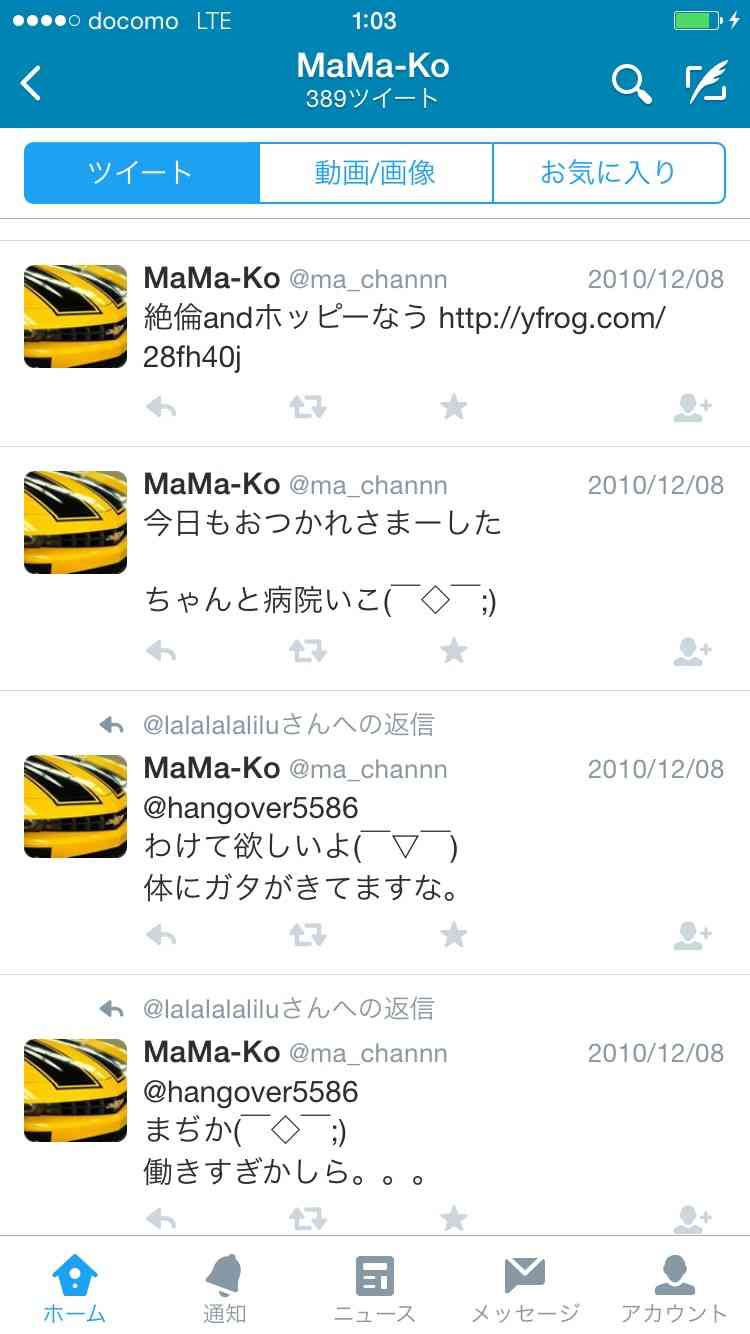Favorite the わけて欲しいよ tweet with the star

(454, 935)
